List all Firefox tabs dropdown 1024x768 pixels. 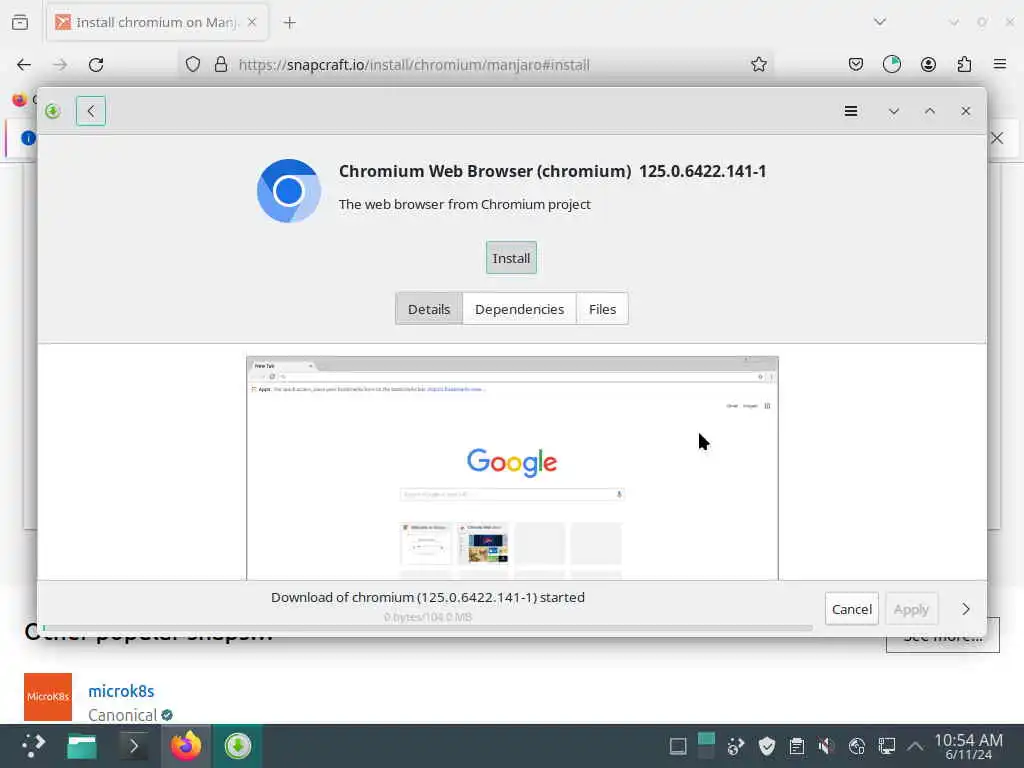[880, 22]
